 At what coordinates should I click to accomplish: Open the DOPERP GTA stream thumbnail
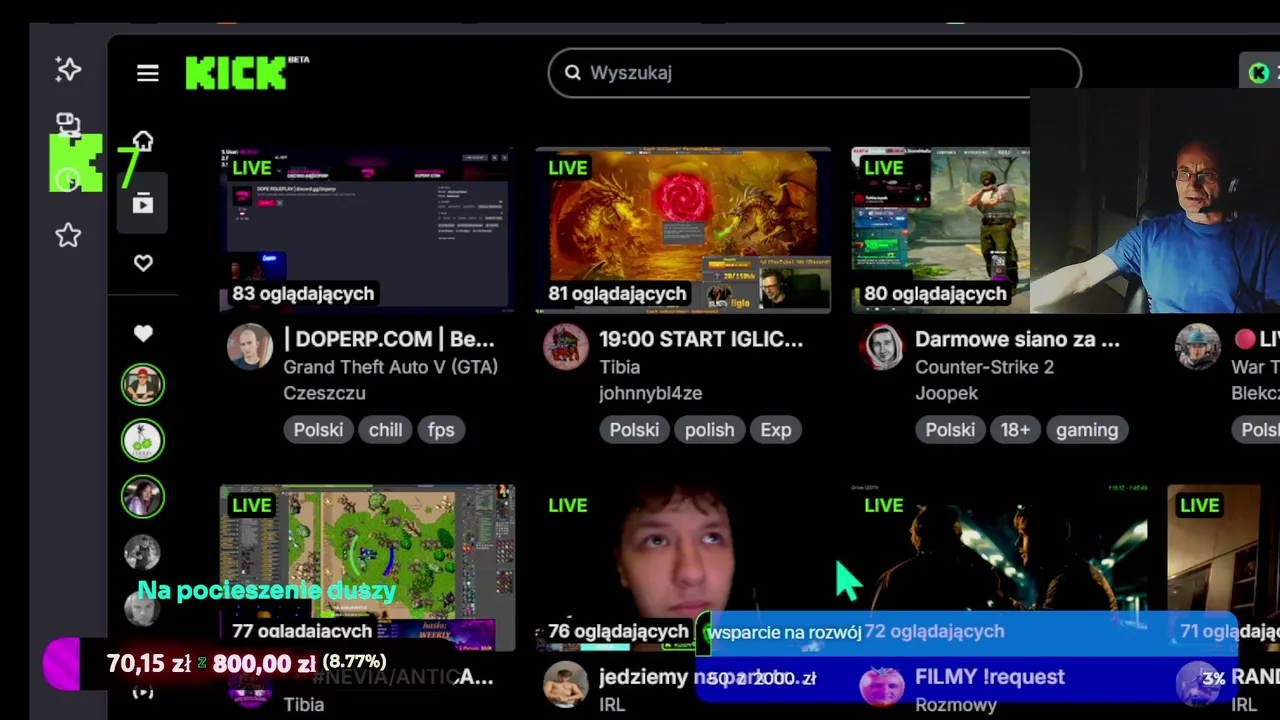367,231
